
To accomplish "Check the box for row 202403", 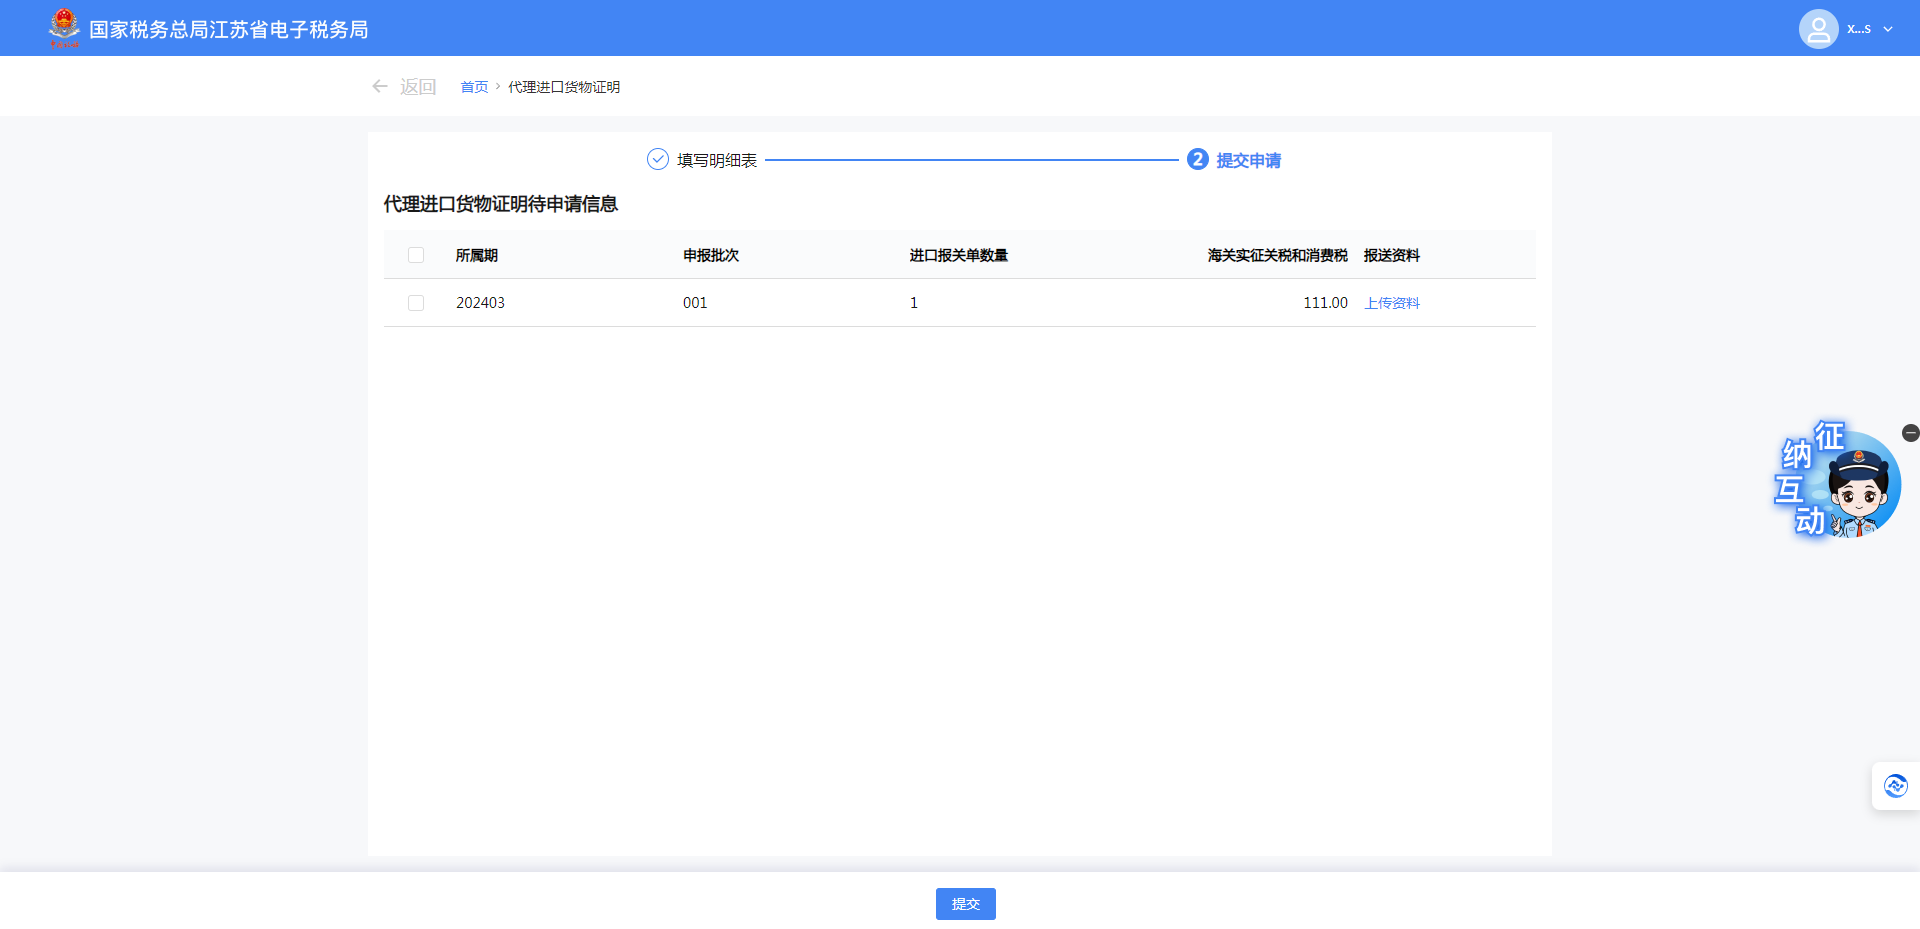I will click(416, 303).
